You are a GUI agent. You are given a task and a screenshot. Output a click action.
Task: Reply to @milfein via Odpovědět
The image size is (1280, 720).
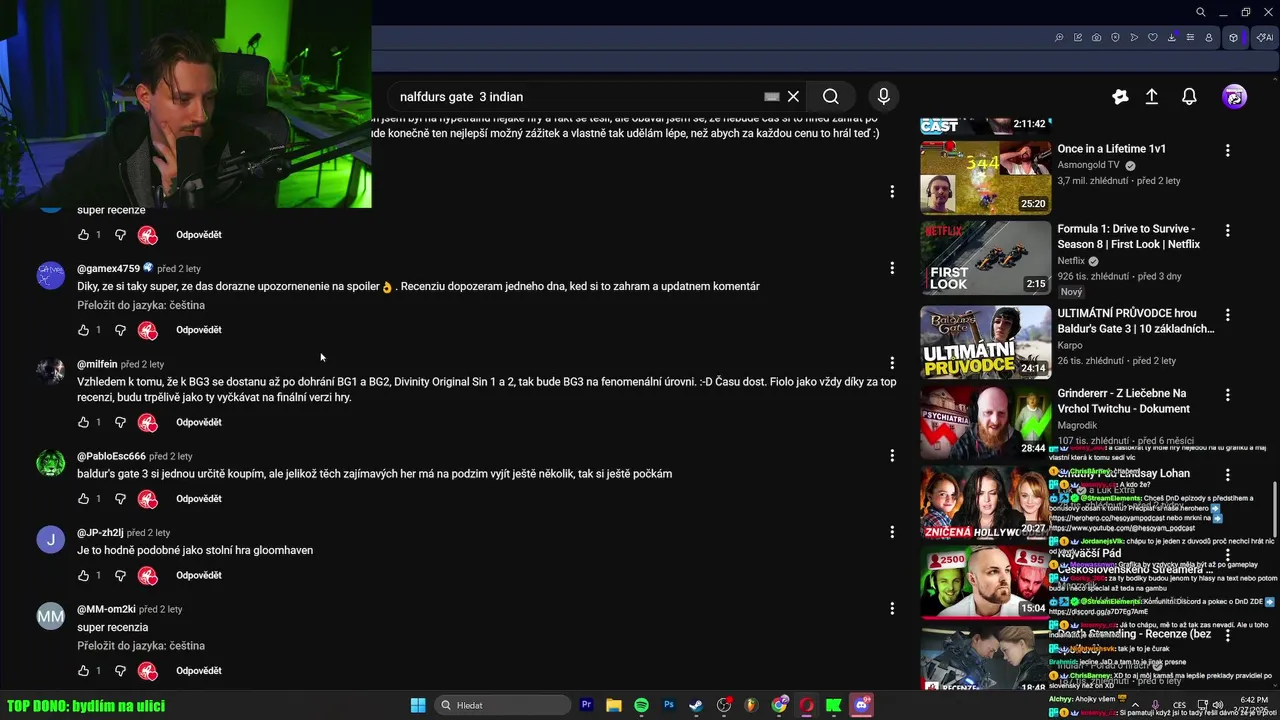click(x=199, y=422)
